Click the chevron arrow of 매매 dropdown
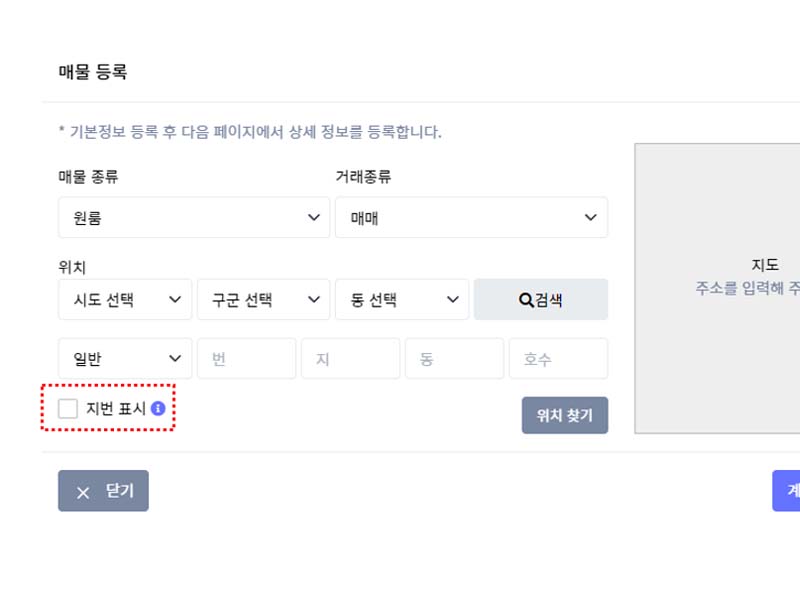This screenshot has width=800, height=600. point(590,217)
